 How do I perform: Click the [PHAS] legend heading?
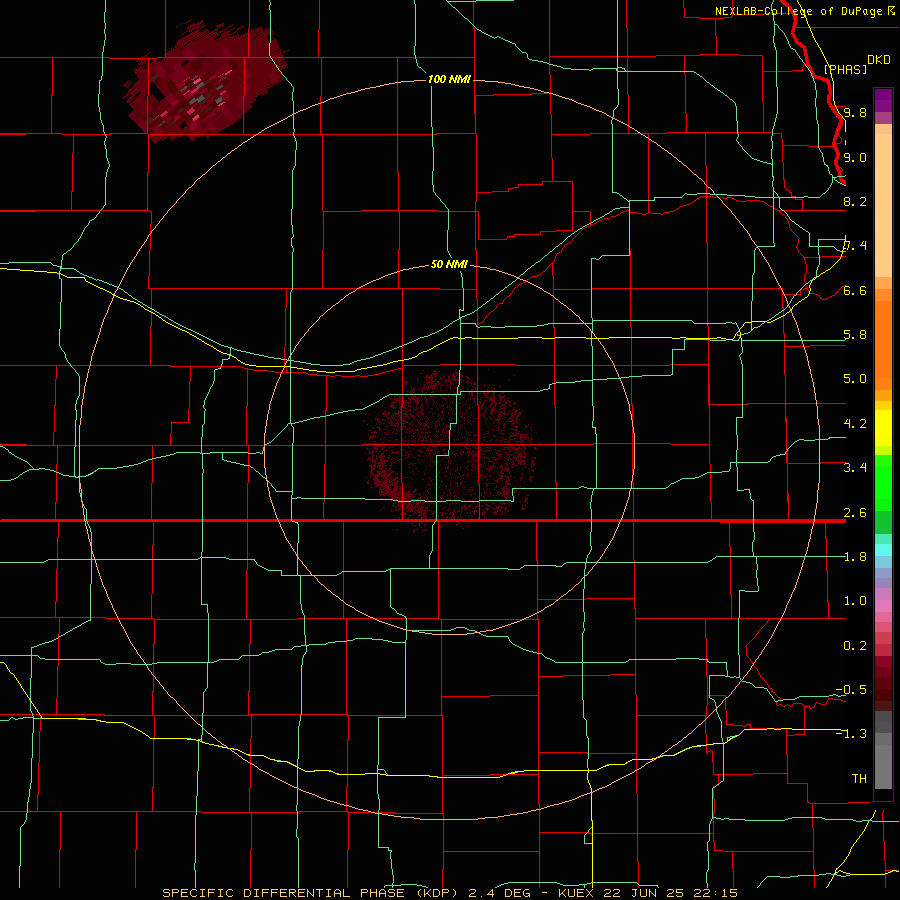tap(845, 69)
